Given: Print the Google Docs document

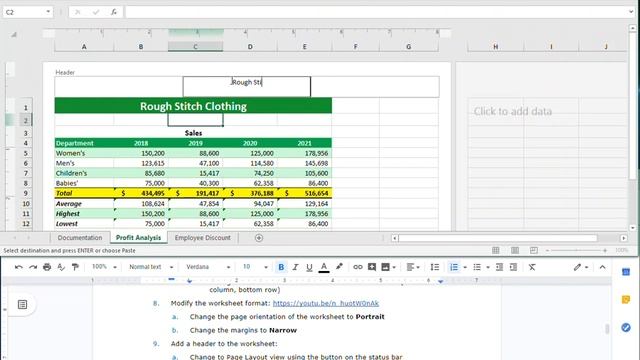Looking at the screenshot, I should (x=47, y=267).
